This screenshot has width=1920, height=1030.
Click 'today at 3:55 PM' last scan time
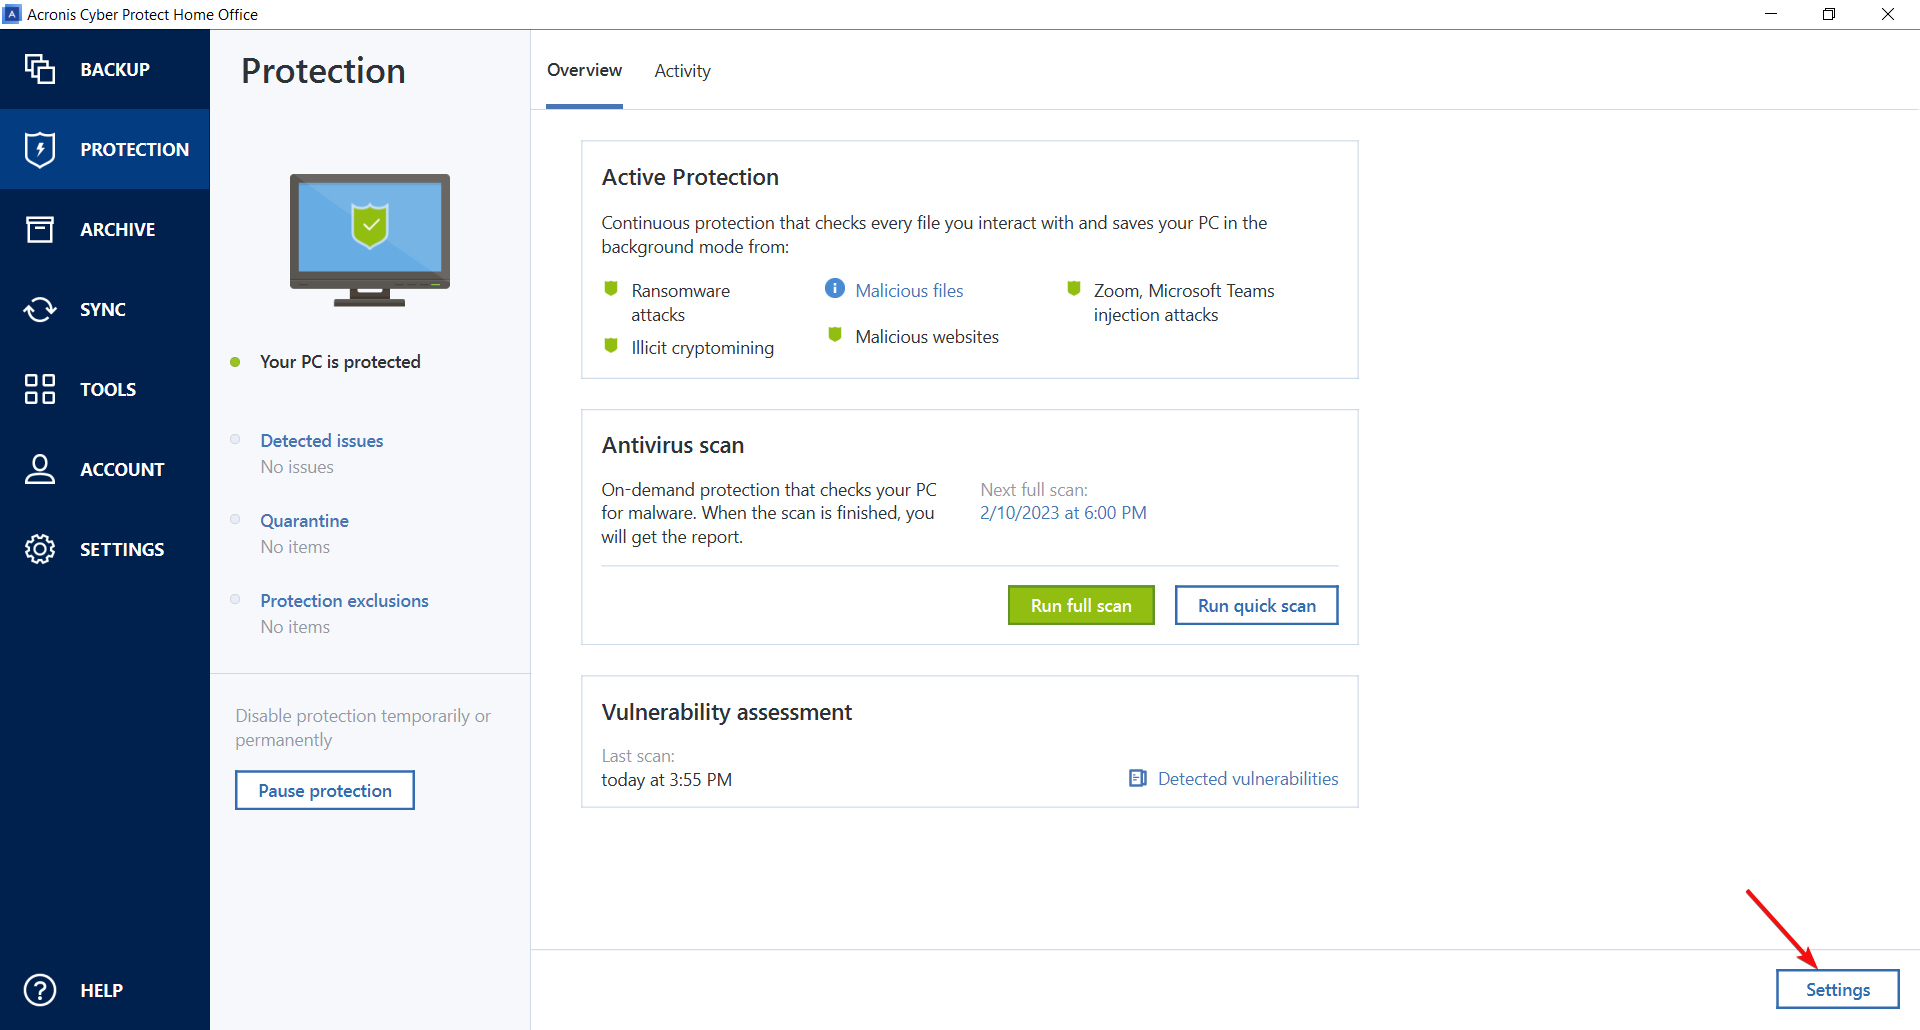[667, 779]
